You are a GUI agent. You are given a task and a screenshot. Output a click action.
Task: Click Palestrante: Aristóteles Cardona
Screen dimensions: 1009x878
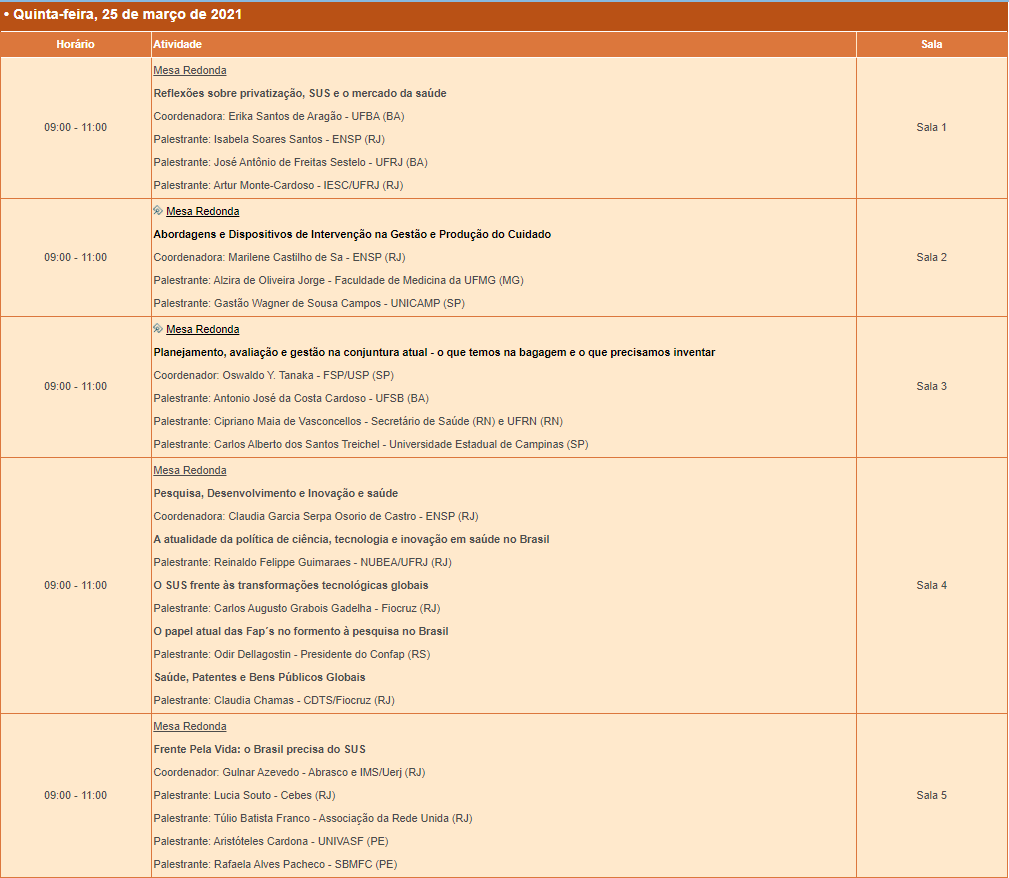click(271, 841)
